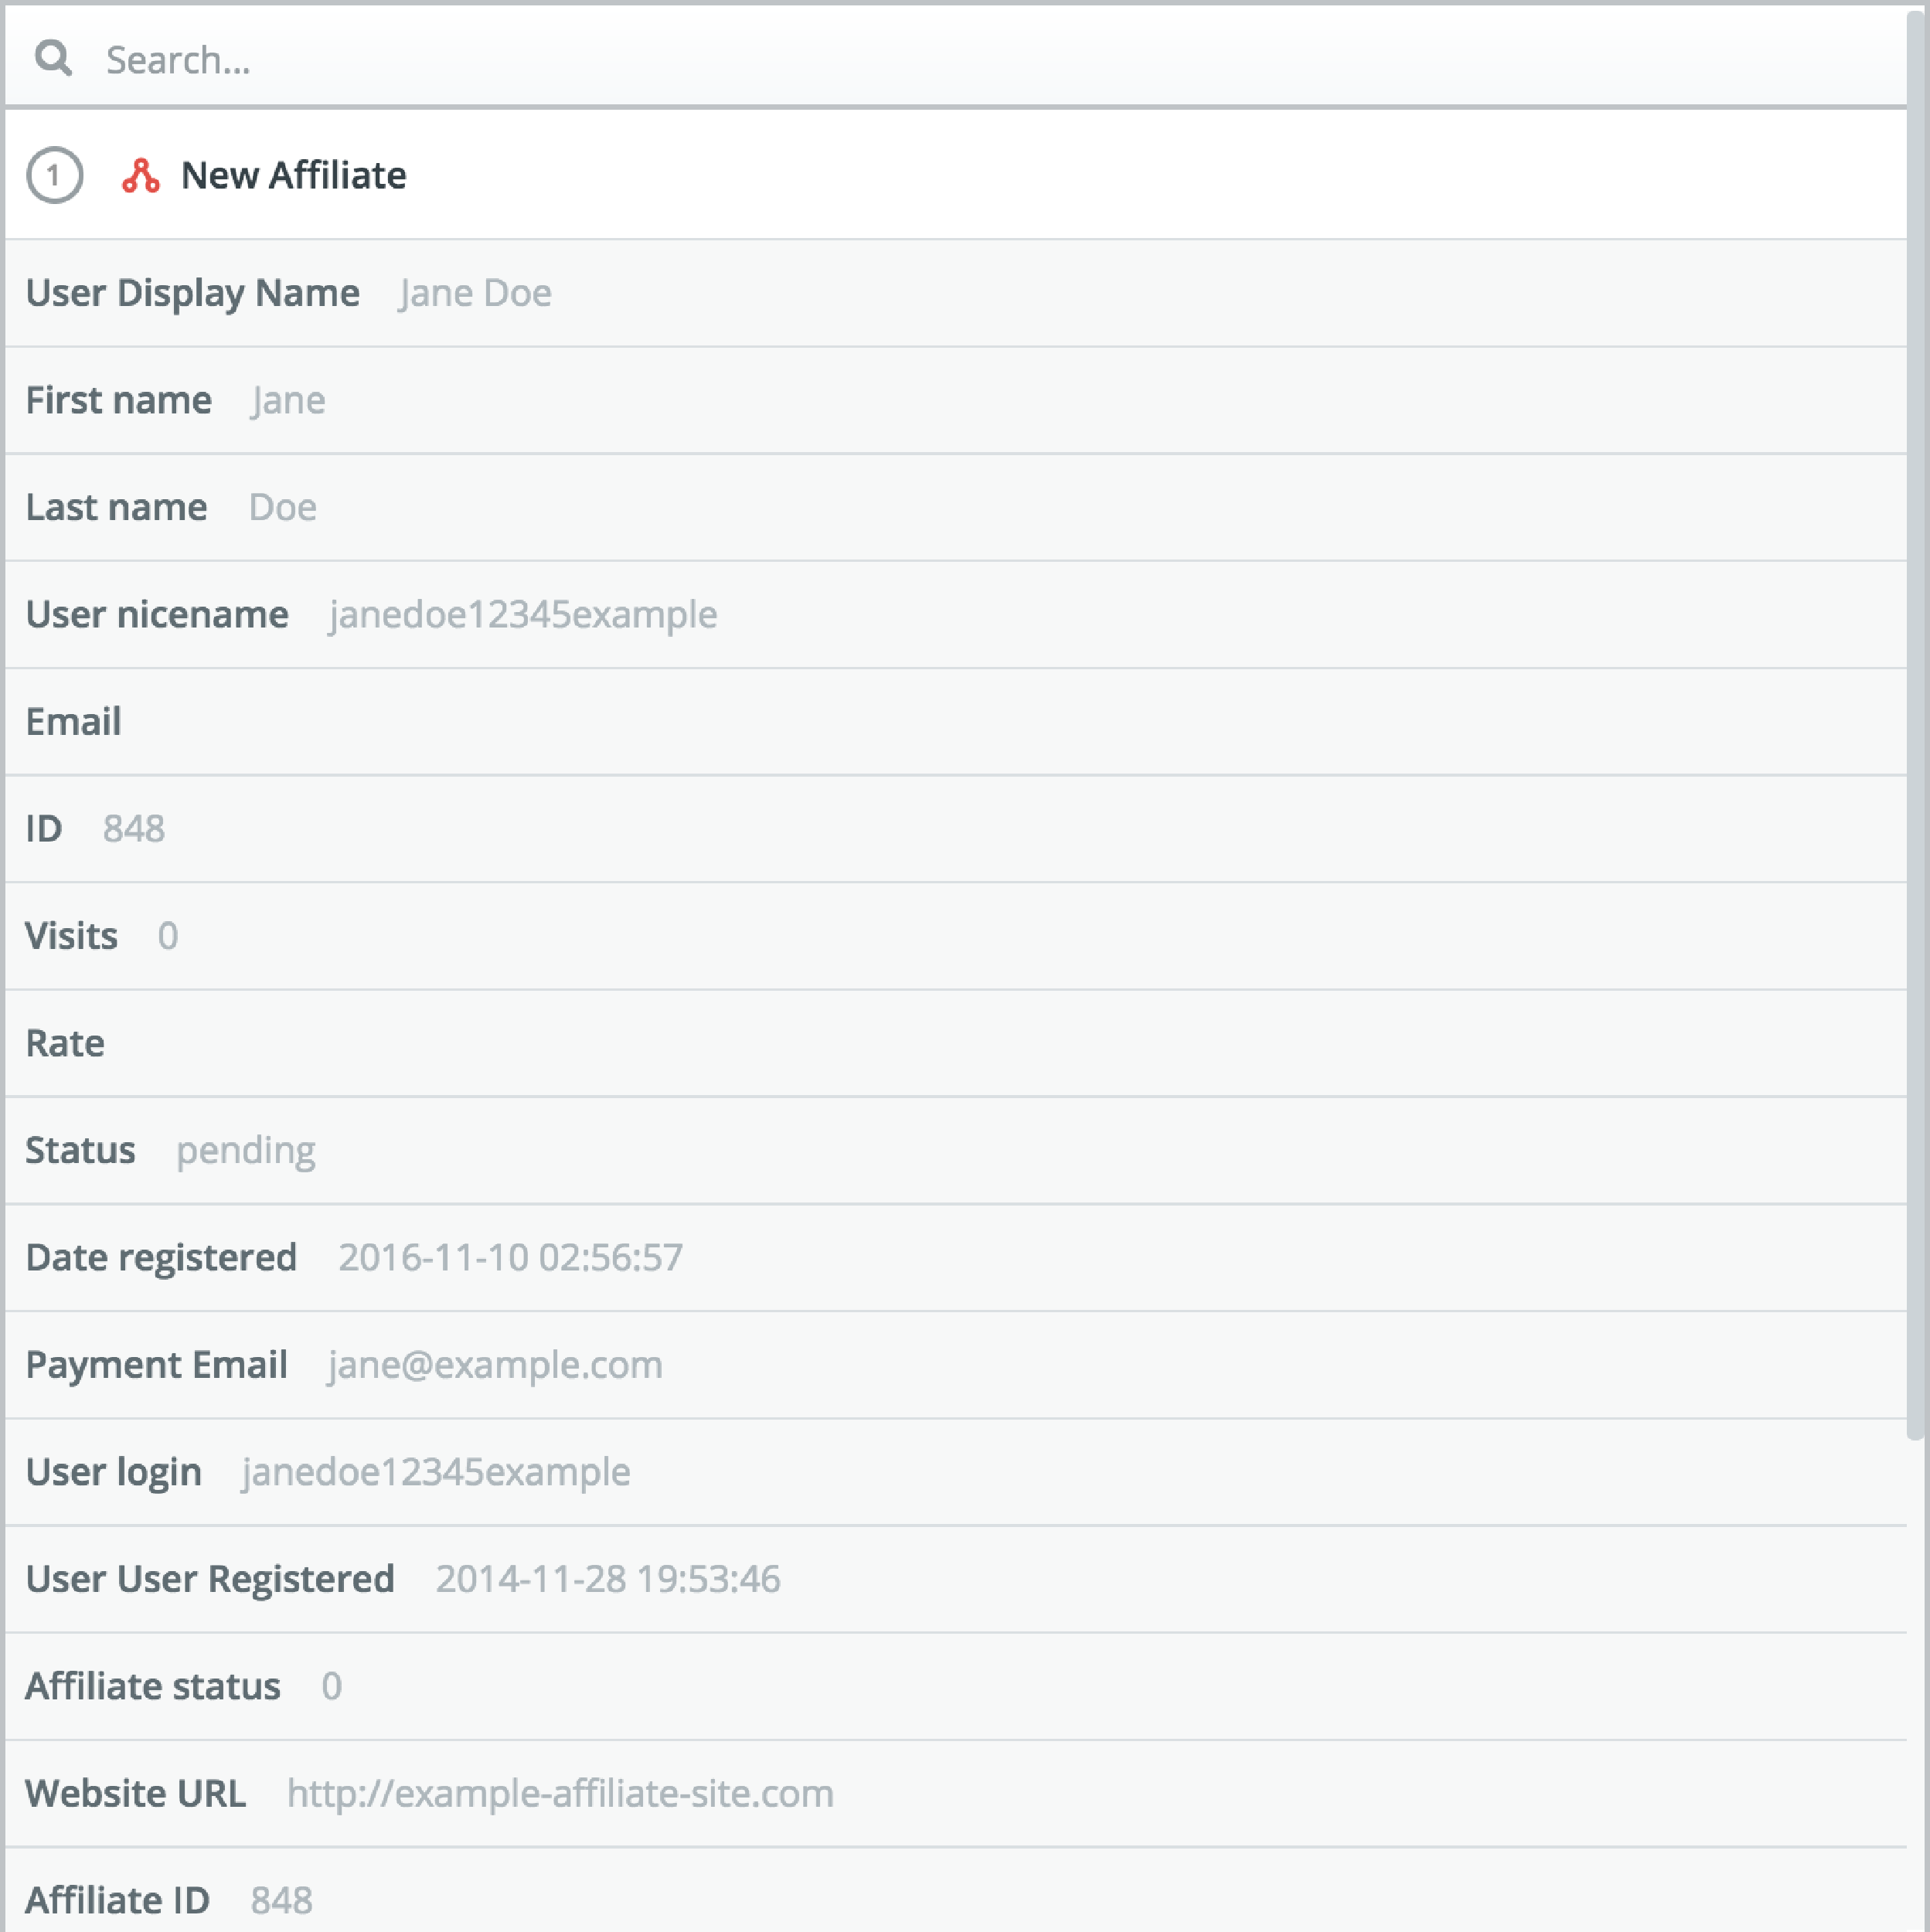Select the New Affiliate header row
This screenshot has height=1932, width=1930.
(x=955, y=175)
